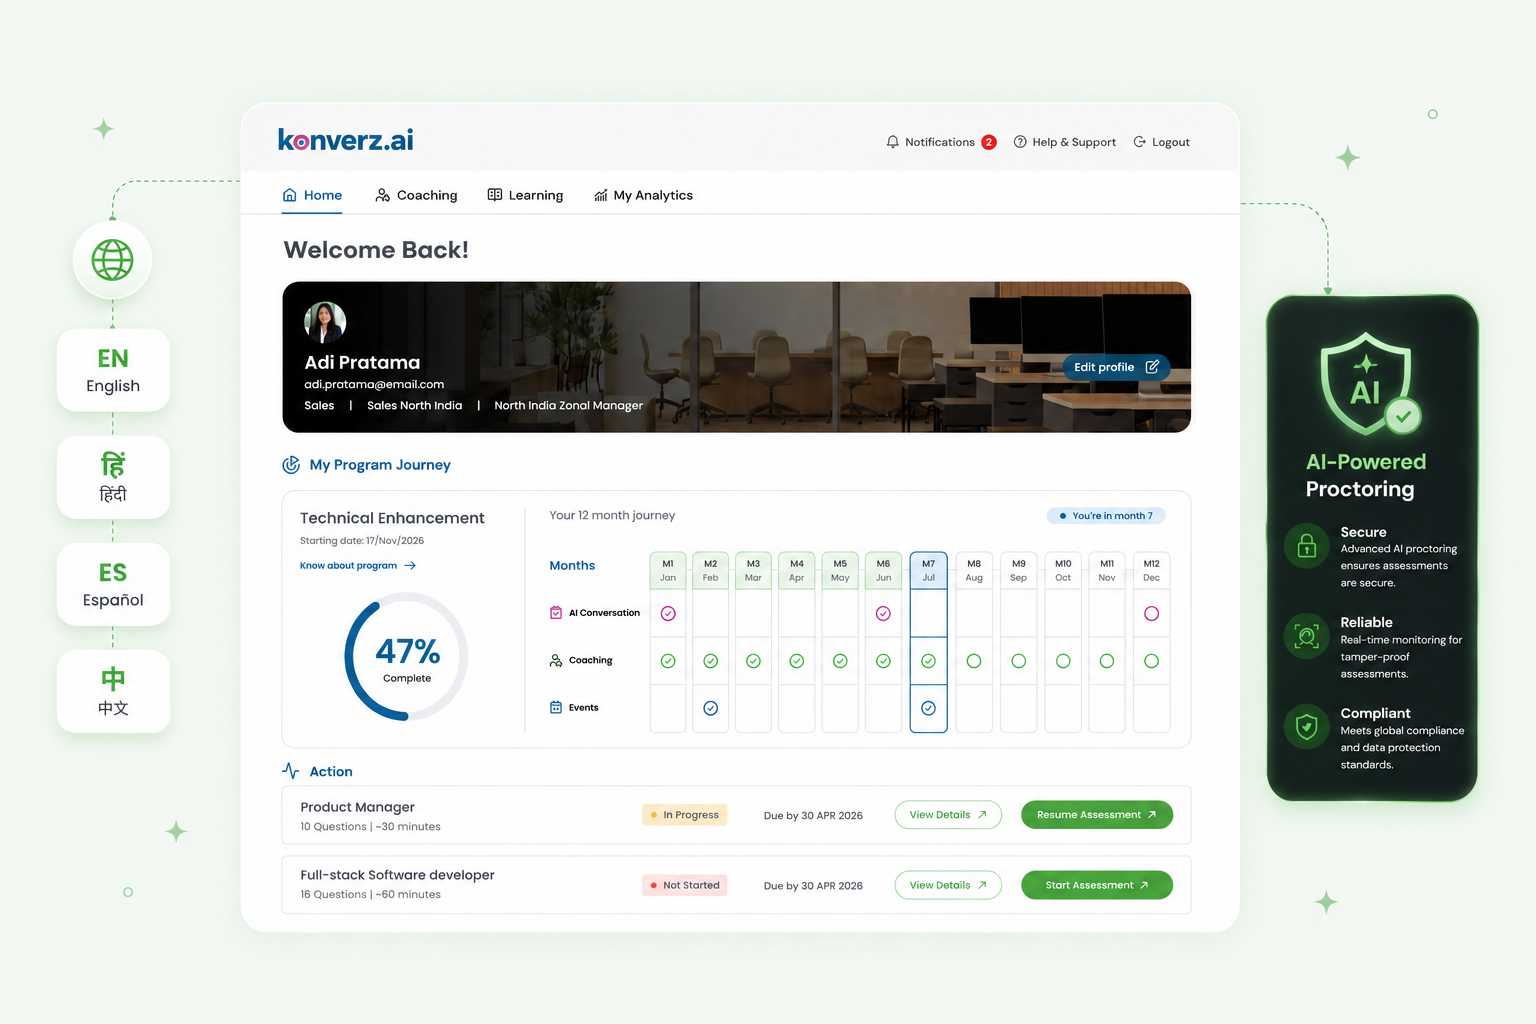Click the Coaching empty circle for Dec

coord(1151,661)
